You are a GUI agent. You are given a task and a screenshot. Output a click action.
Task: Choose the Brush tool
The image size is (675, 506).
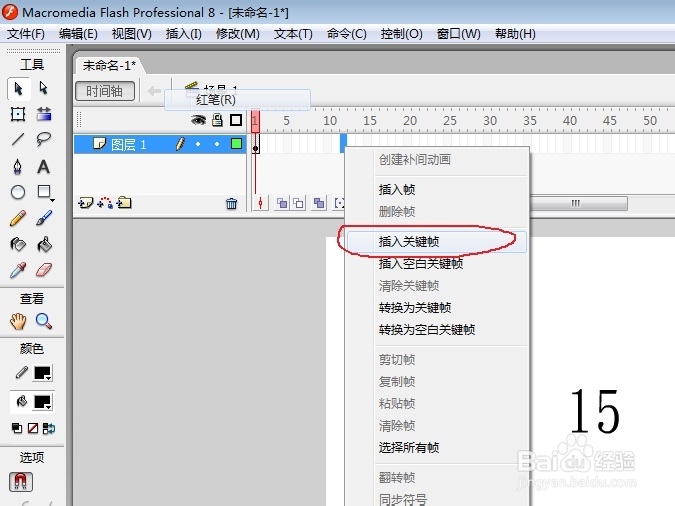(44, 218)
